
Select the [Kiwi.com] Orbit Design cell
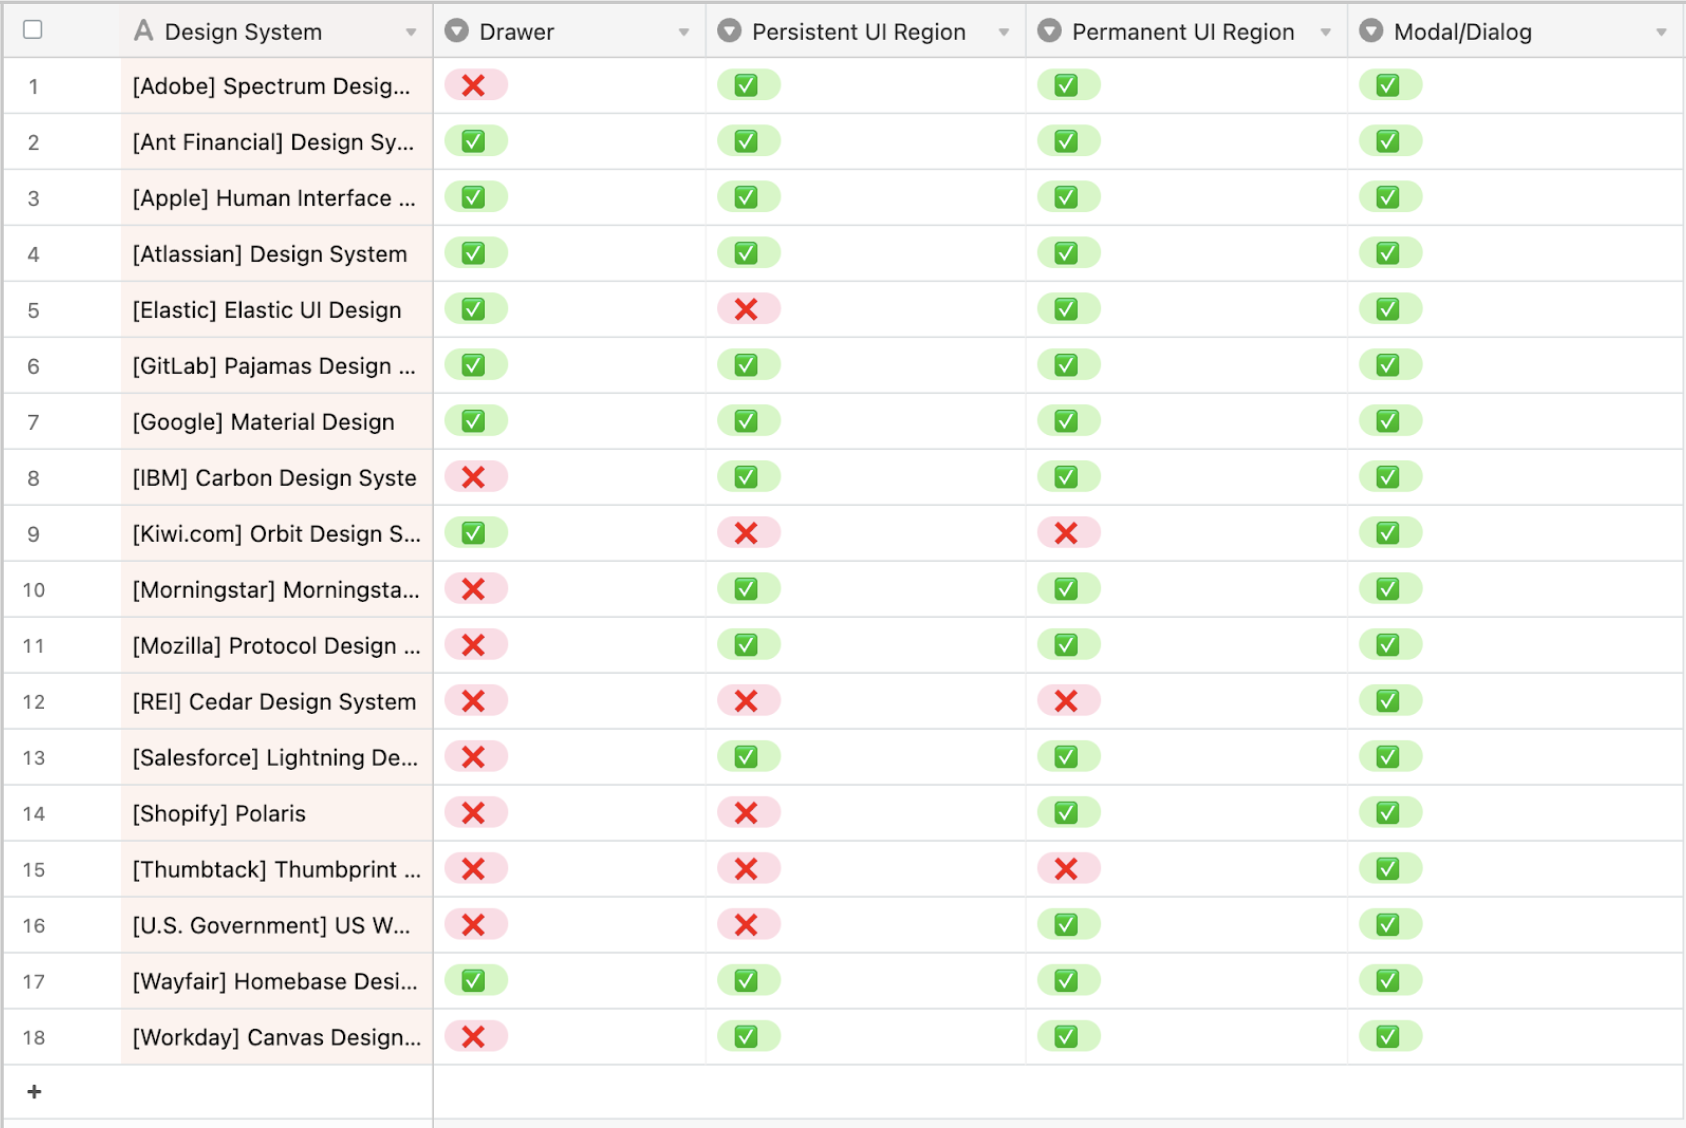point(277,534)
